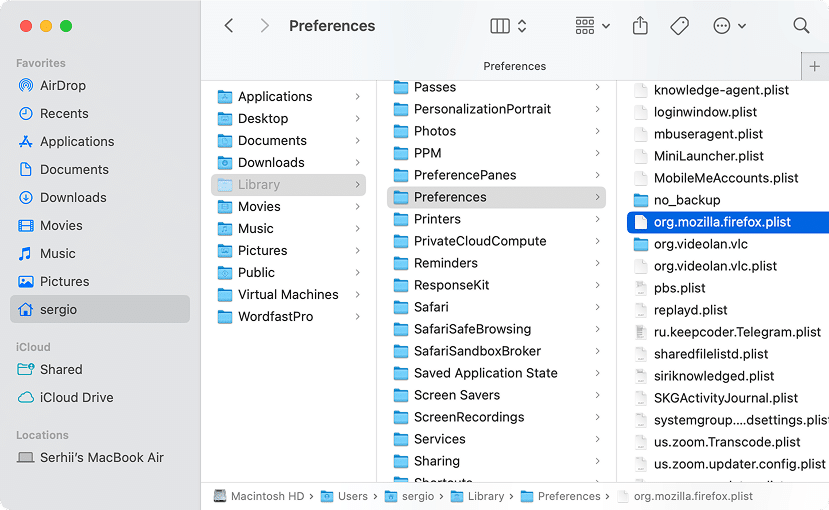Open the More actions ellipsis menu
This screenshot has width=829, height=510.
(x=729, y=25)
